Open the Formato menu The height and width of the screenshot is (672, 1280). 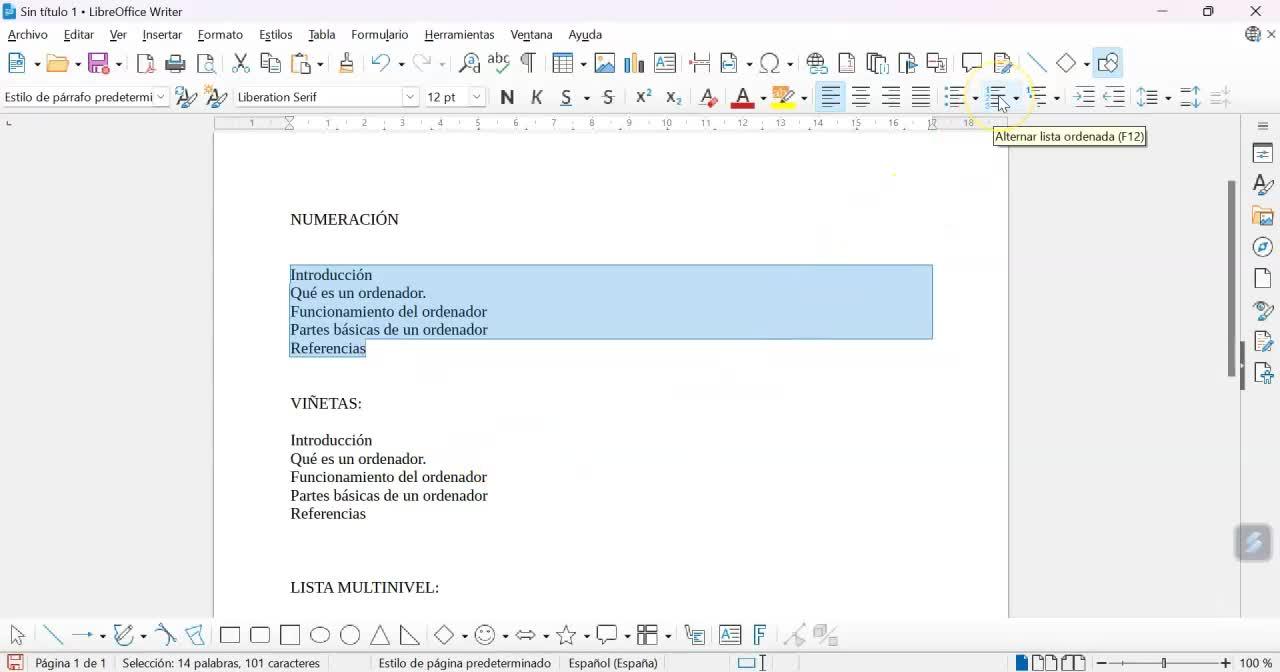220,35
